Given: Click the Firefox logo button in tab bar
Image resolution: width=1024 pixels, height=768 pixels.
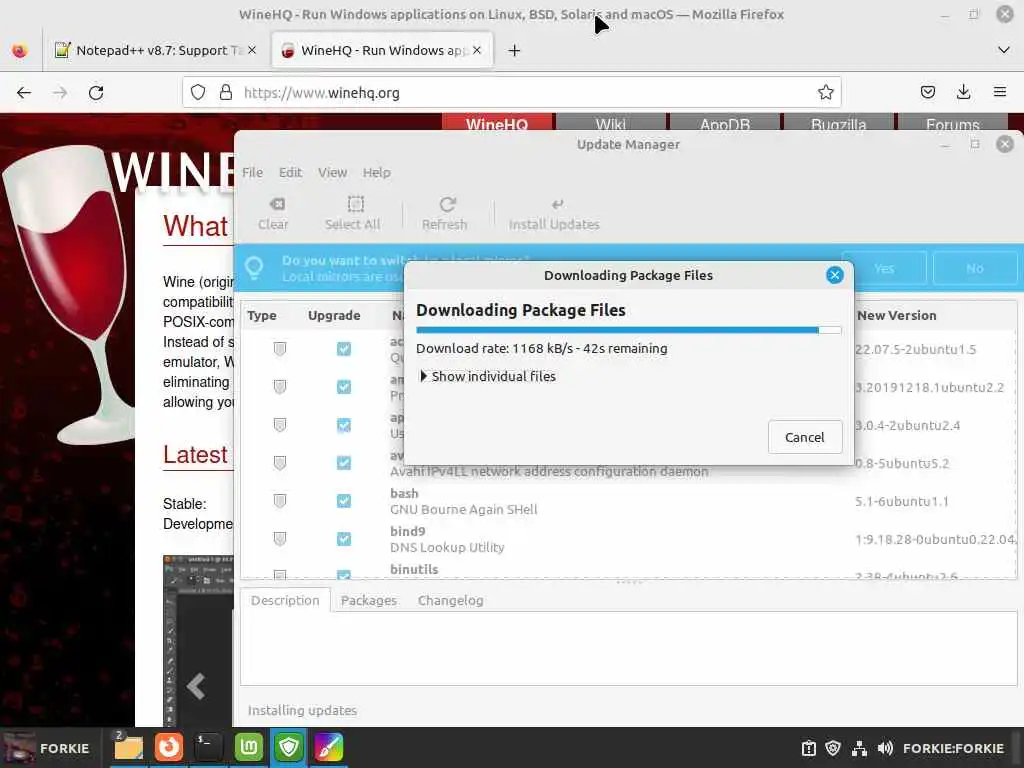Looking at the screenshot, I should click(x=20, y=50).
